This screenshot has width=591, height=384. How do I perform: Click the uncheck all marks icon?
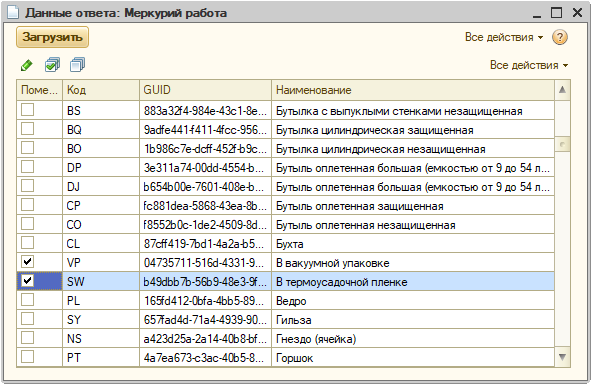[77, 65]
